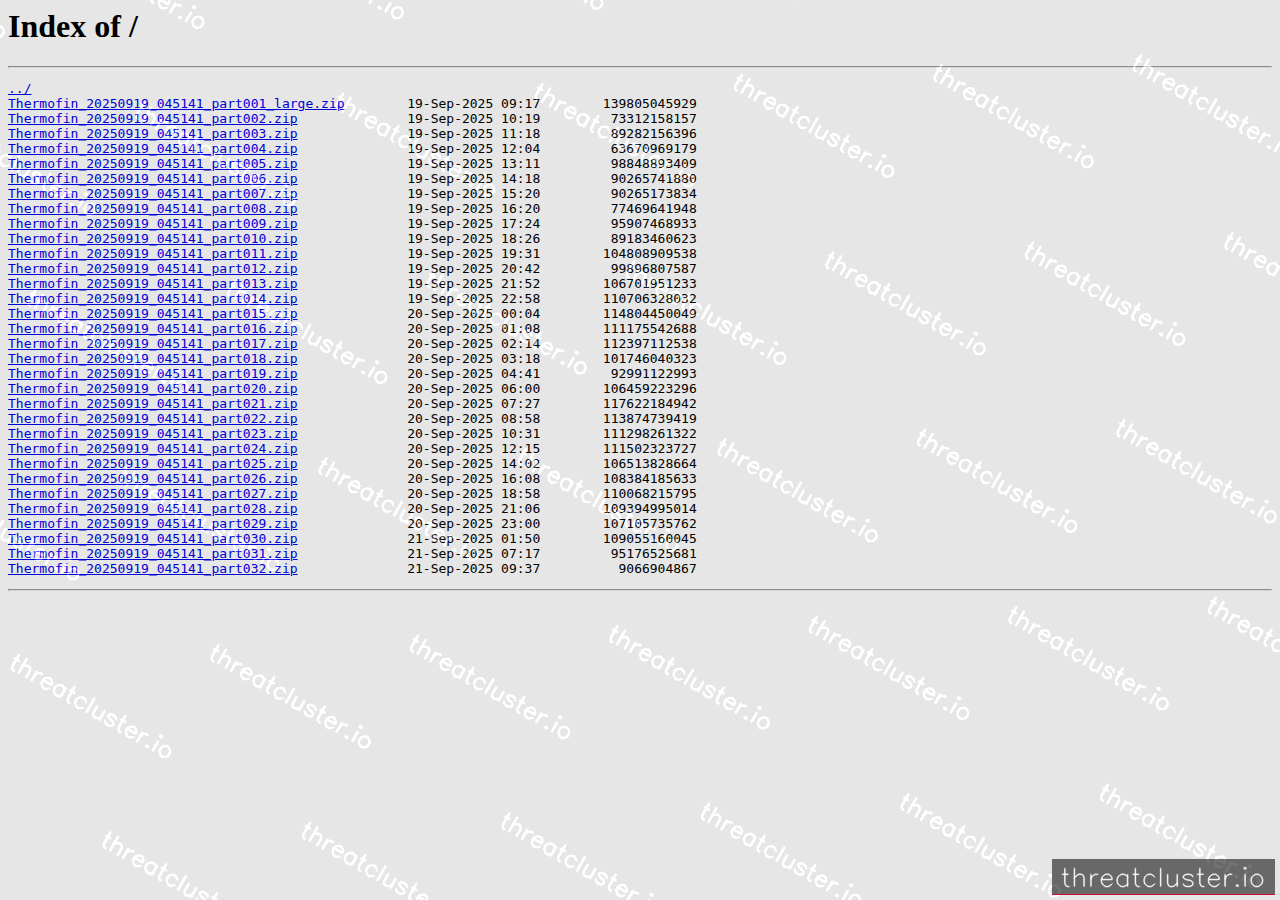The height and width of the screenshot is (900, 1280).
Task: Click the timestamp 20-Sep-2025 06:00
Action: click(474, 389)
